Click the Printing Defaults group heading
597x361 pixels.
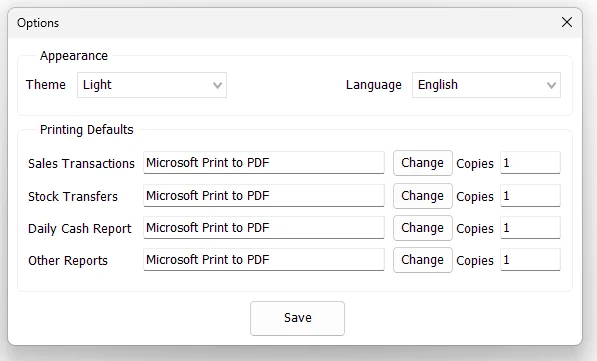pyautogui.click(x=87, y=130)
